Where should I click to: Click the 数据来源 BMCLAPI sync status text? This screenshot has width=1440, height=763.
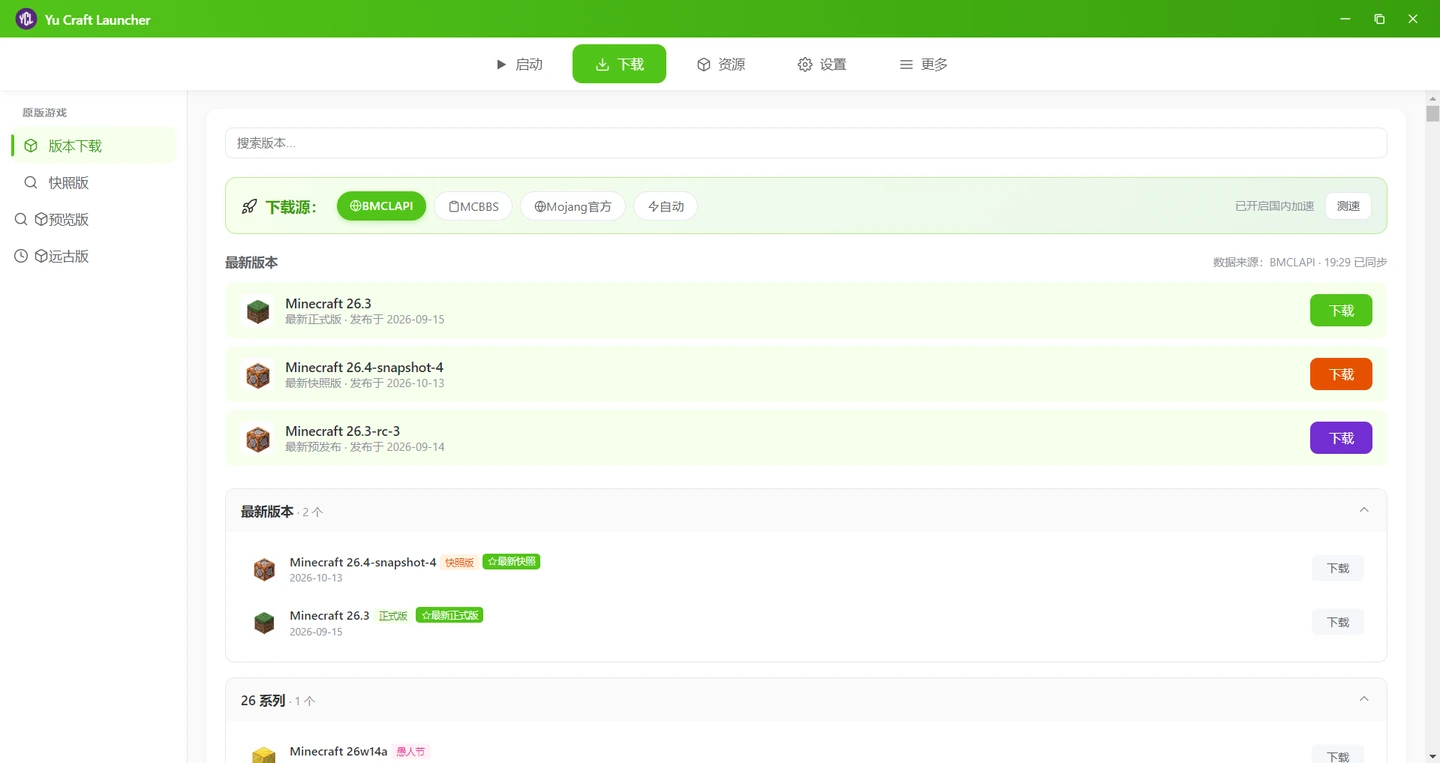pyautogui.click(x=1300, y=262)
